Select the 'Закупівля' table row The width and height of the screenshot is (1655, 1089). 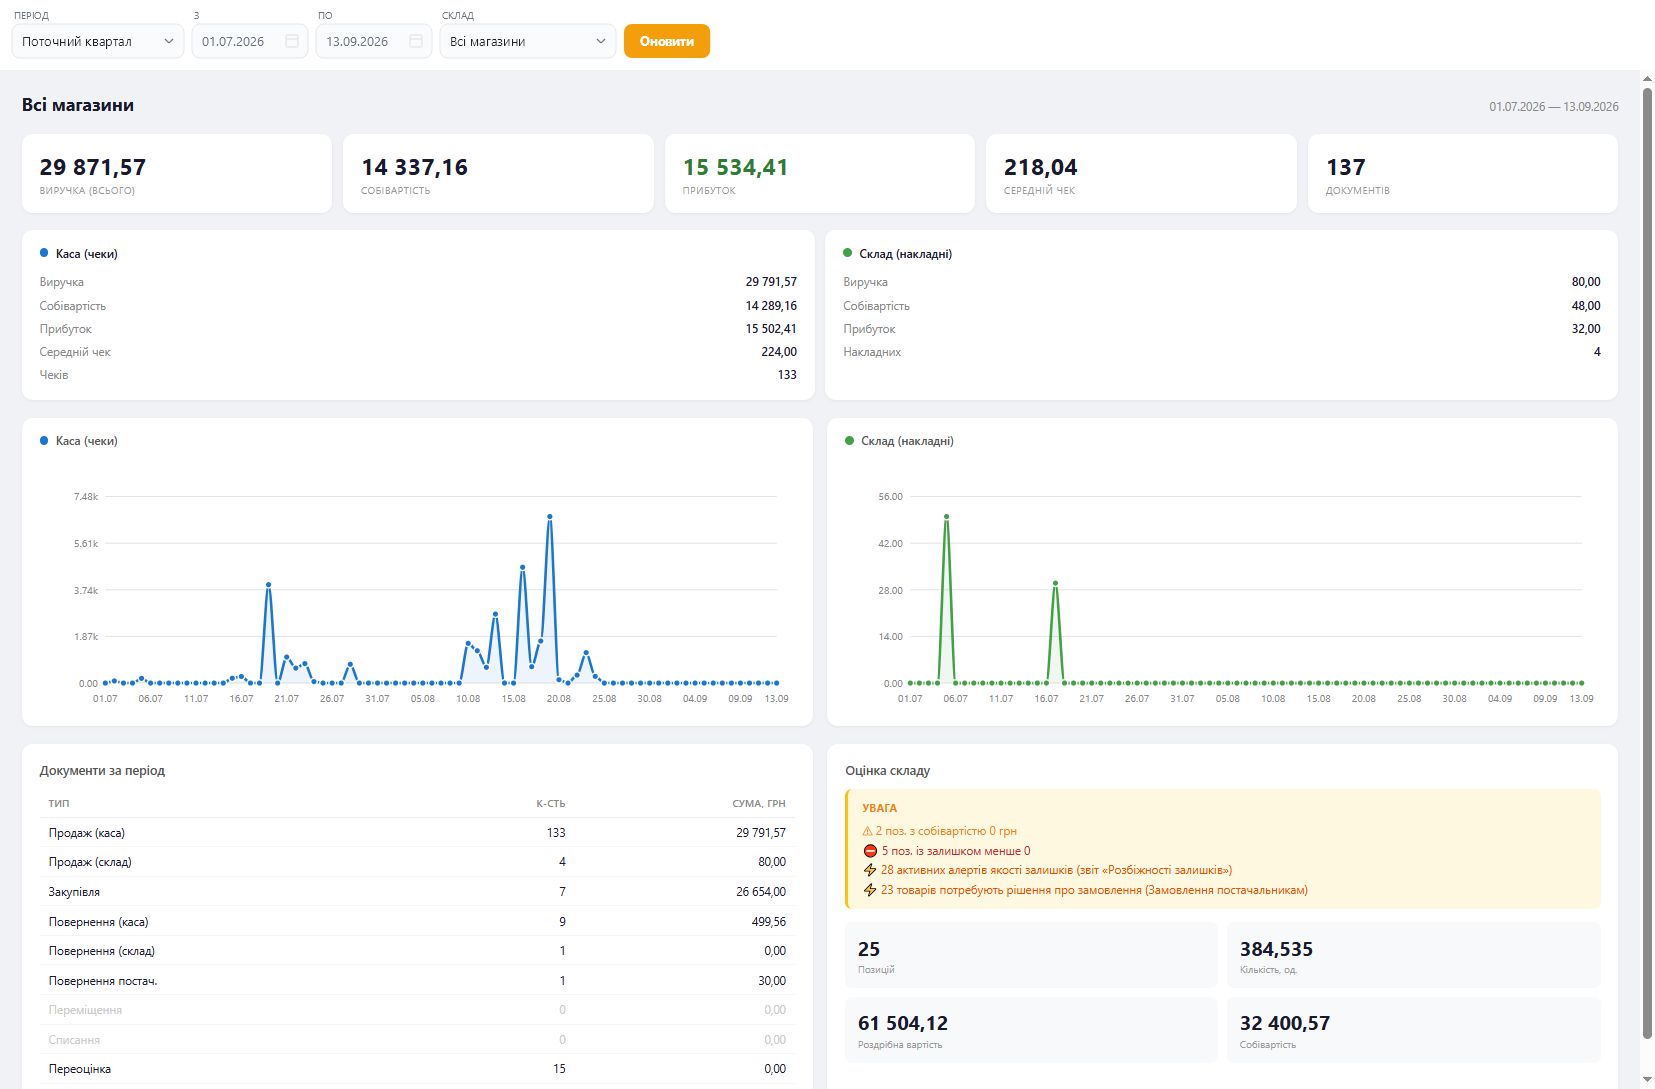[417, 892]
